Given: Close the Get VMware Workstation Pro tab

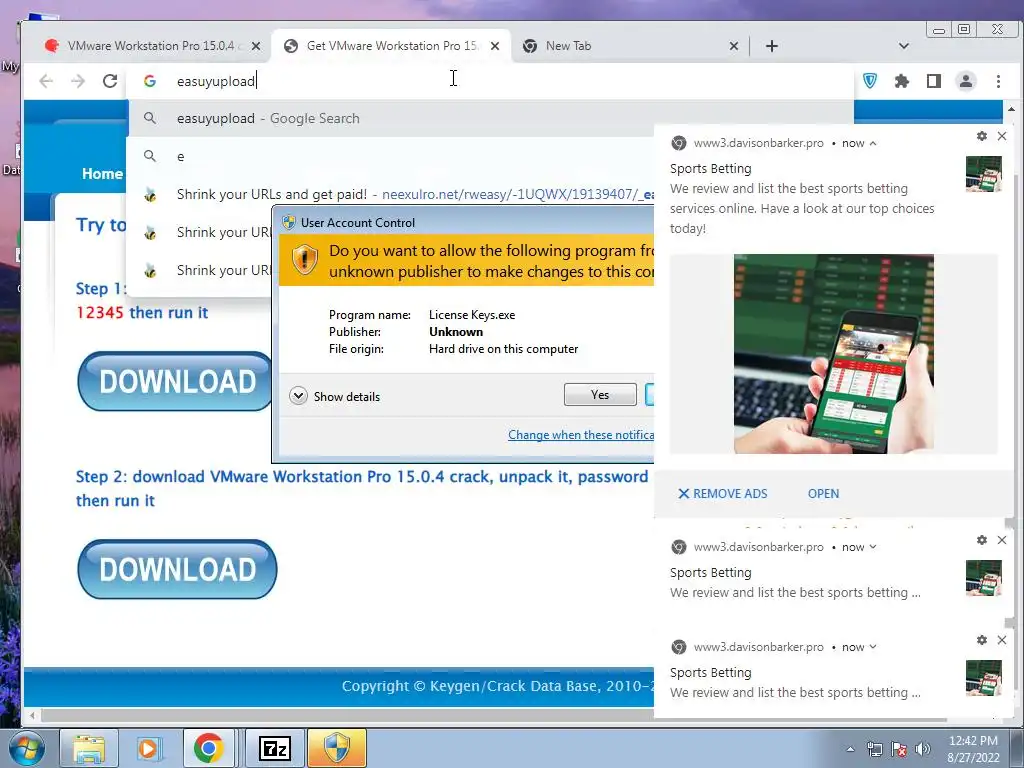Looking at the screenshot, I should click(x=495, y=46).
